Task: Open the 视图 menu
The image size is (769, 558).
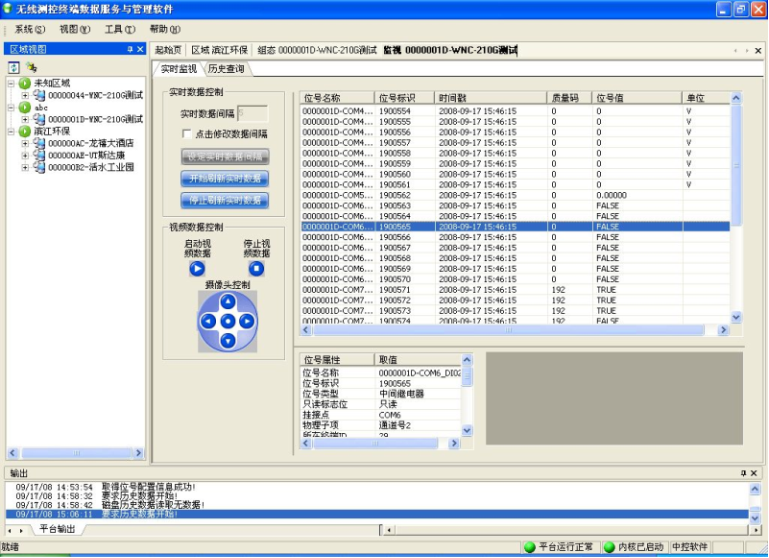Action: (75, 29)
